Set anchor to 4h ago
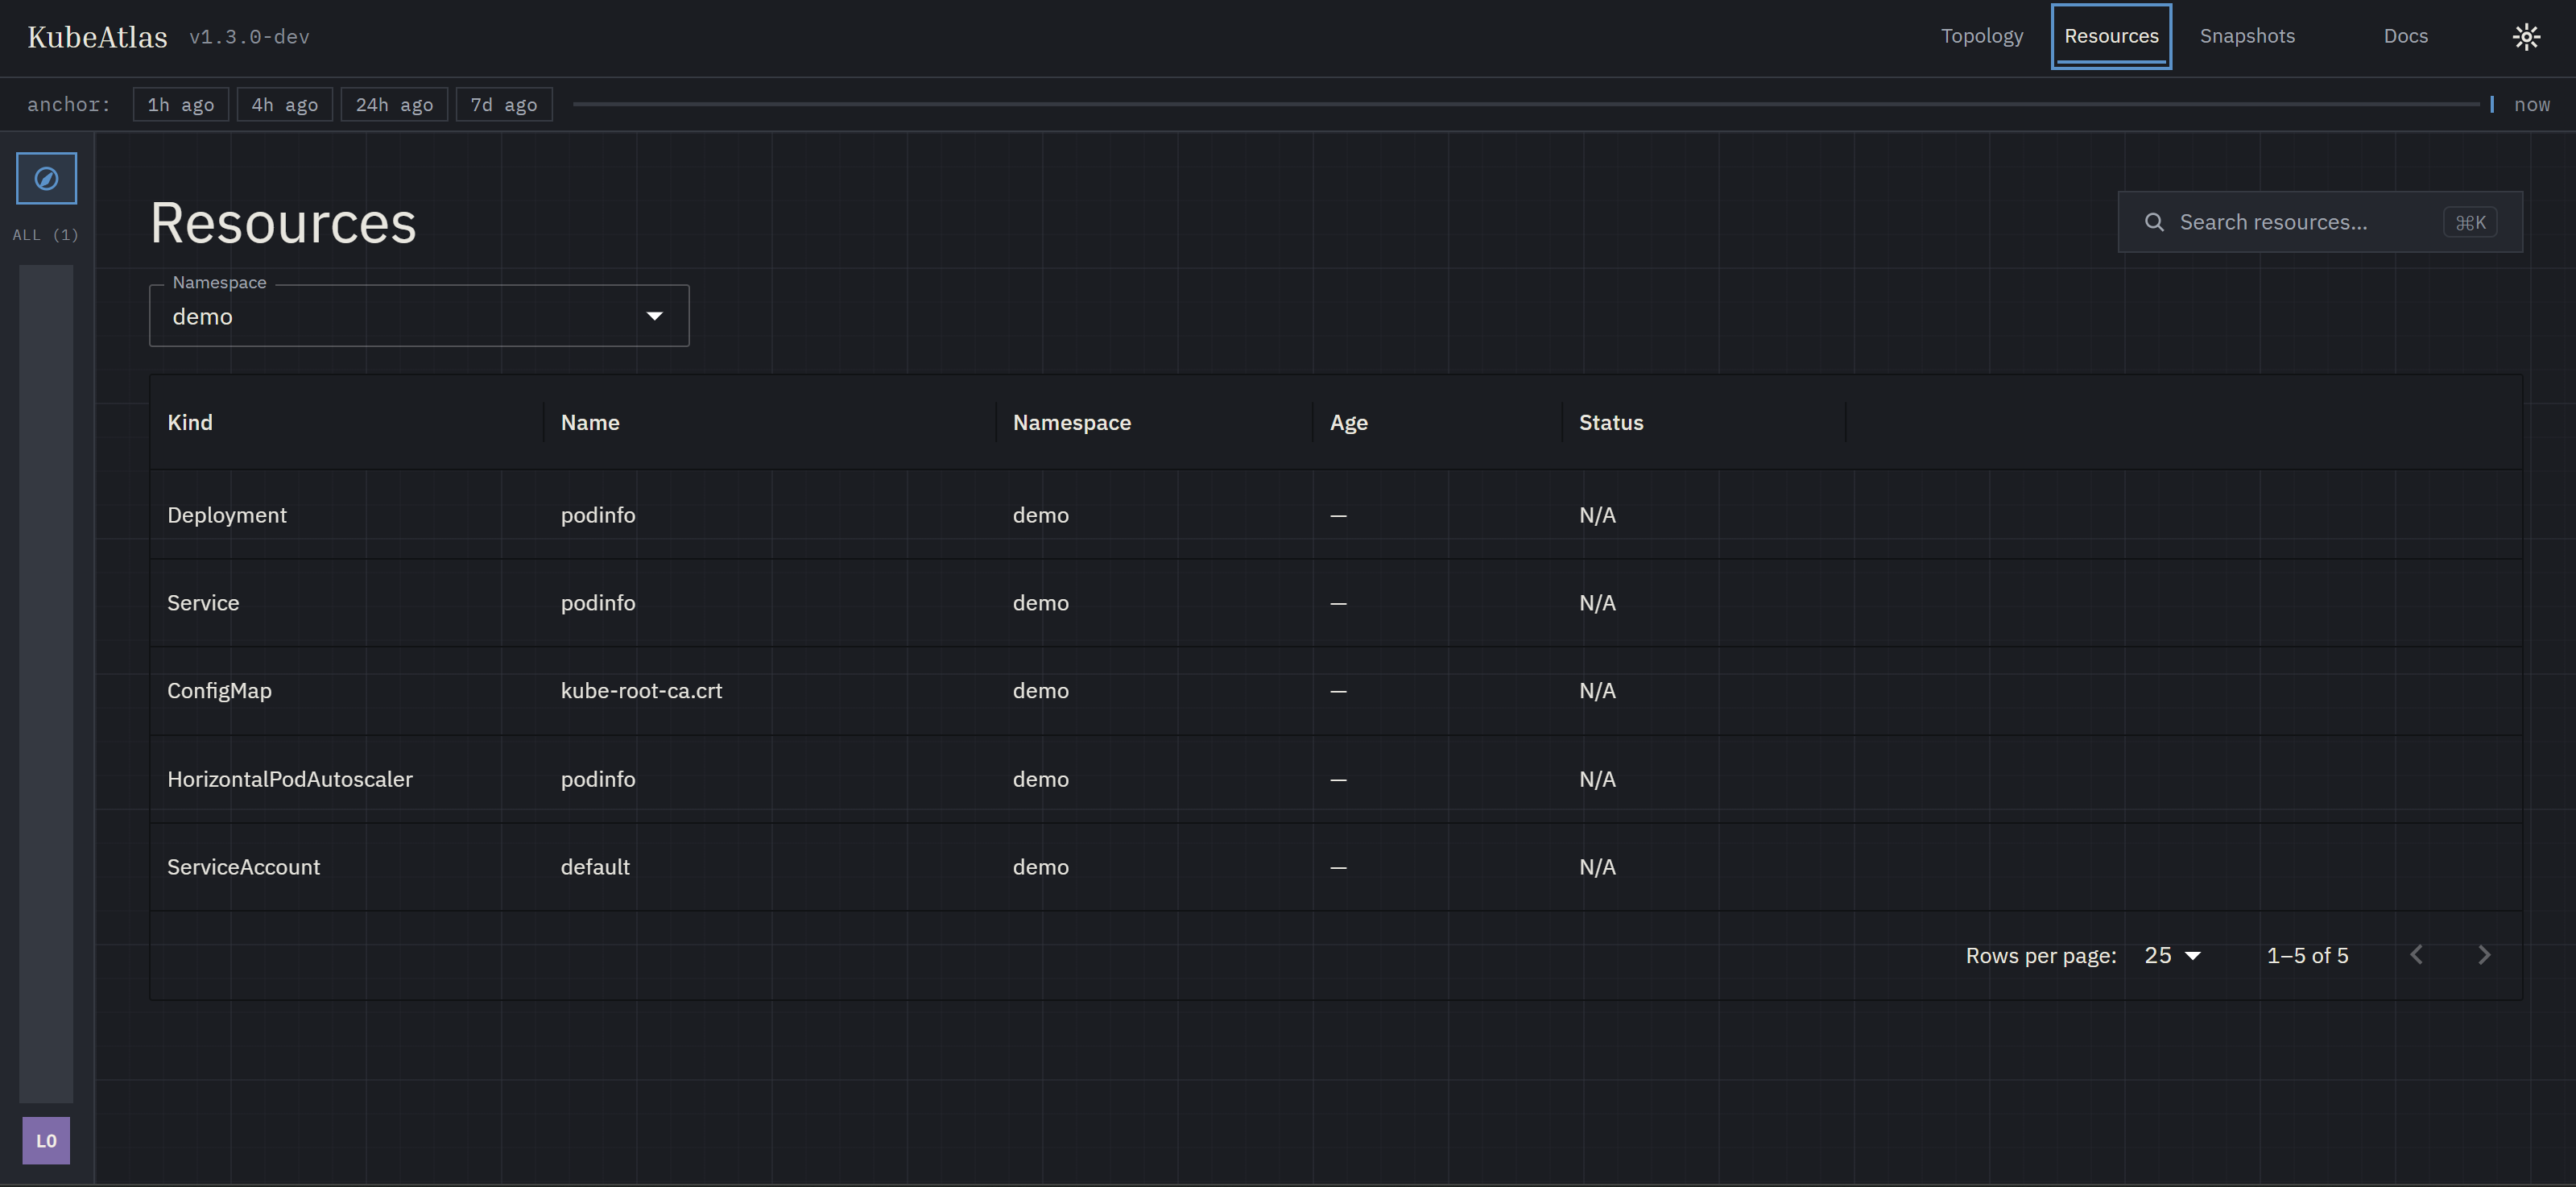This screenshot has height=1187, width=2576. (x=284, y=104)
